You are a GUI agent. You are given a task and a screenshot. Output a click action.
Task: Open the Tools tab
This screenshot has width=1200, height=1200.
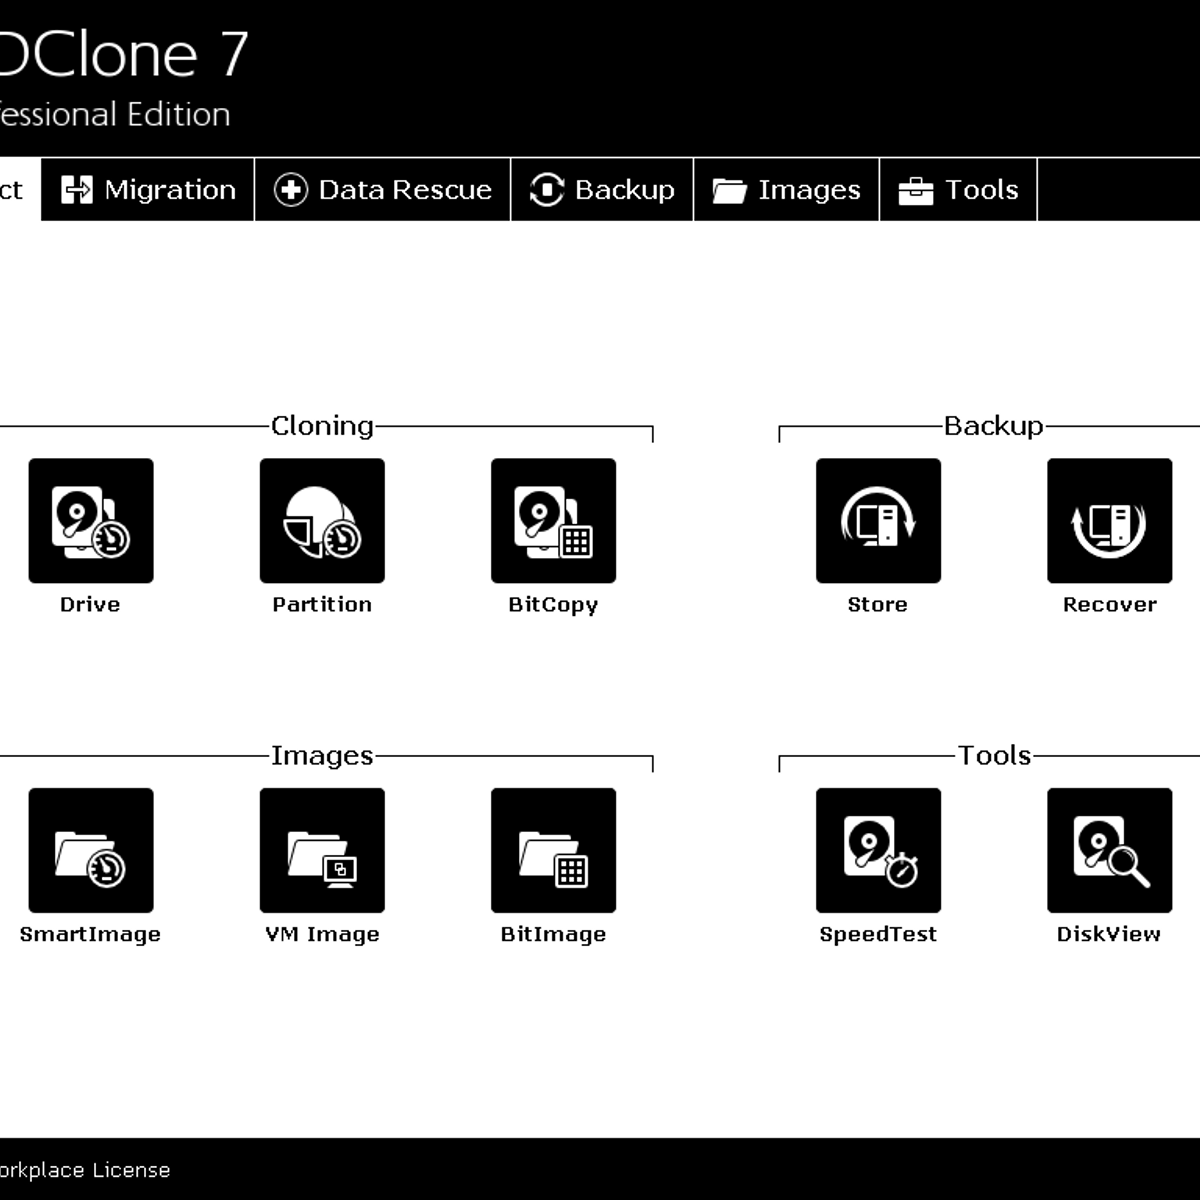click(x=958, y=189)
